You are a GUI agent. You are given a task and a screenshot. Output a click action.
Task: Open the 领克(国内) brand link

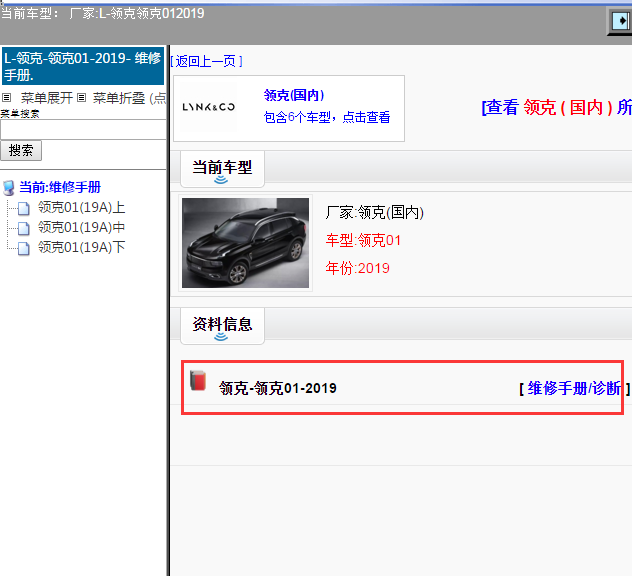coord(294,95)
